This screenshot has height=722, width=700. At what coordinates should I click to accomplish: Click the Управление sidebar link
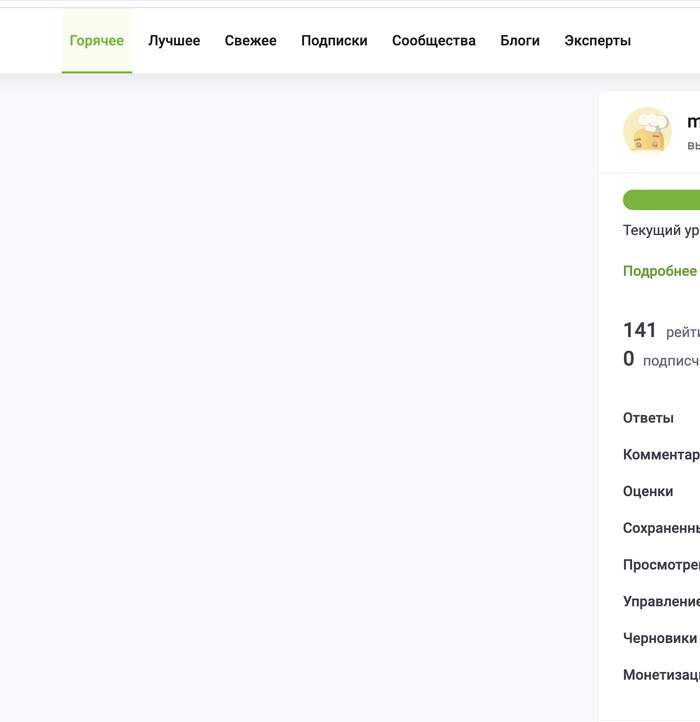661,601
